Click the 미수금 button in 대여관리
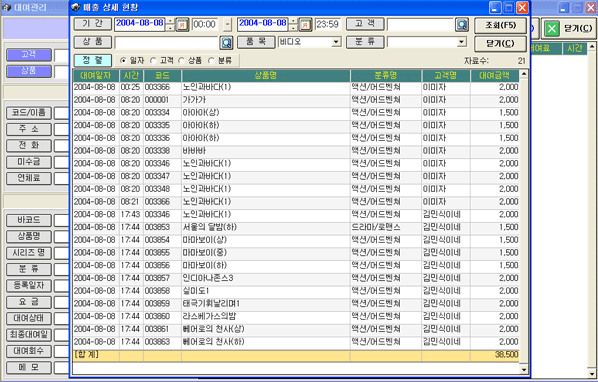598x382 pixels. coord(29,162)
